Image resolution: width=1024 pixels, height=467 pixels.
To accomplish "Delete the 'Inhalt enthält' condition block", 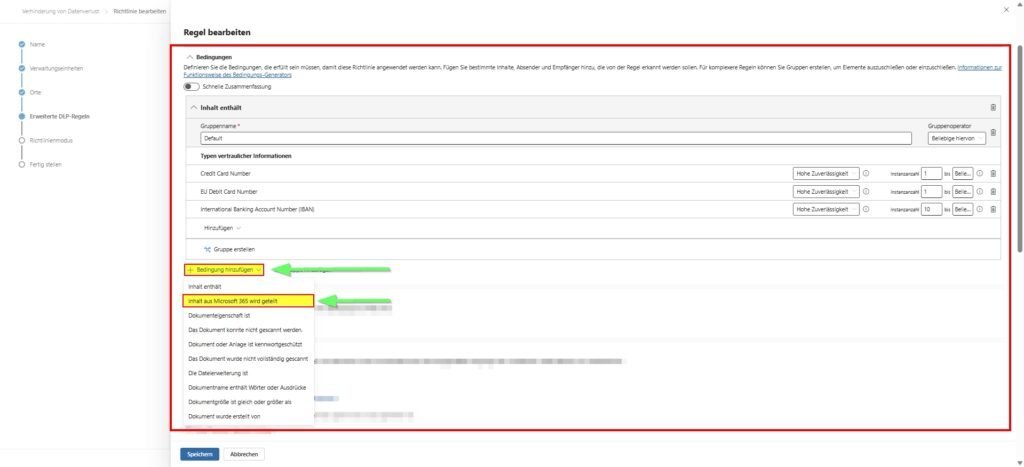I will (993, 107).
